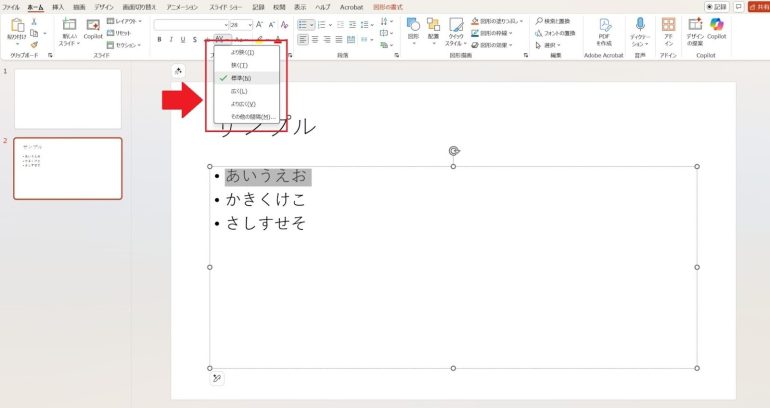Click the 共有 share button
The width and height of the screenshot is (770, 408).
(757, 6)
